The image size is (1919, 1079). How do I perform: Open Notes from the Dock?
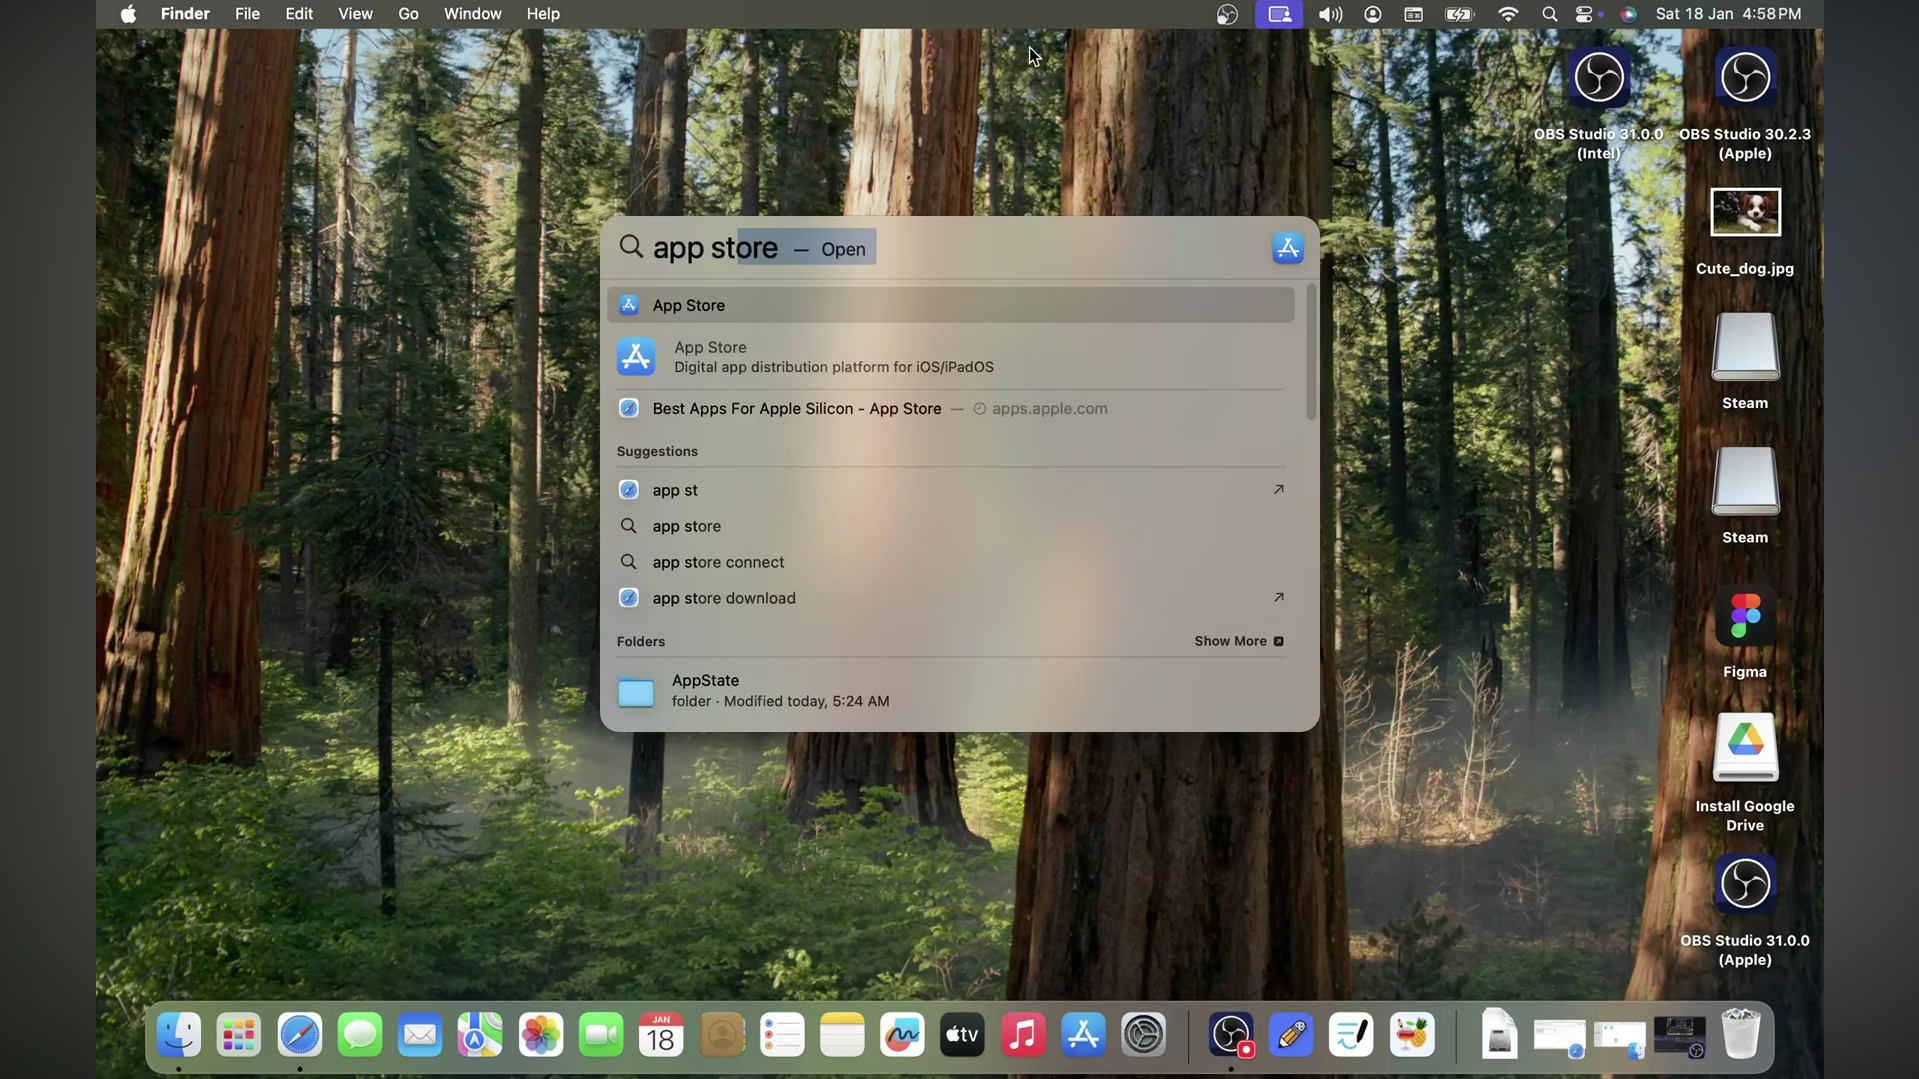pyautogui.click(x=842, y=1035)
